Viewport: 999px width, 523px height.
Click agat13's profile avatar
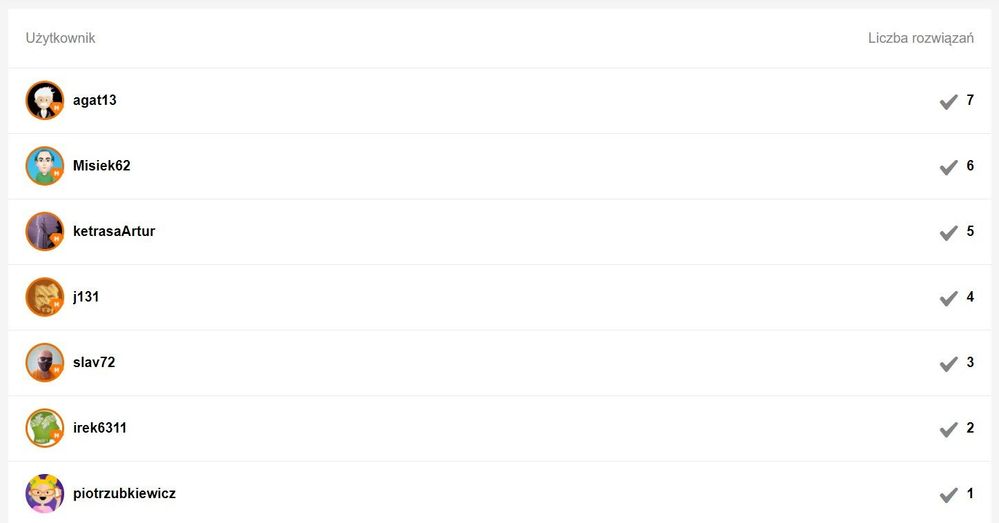tap(45, 101)
